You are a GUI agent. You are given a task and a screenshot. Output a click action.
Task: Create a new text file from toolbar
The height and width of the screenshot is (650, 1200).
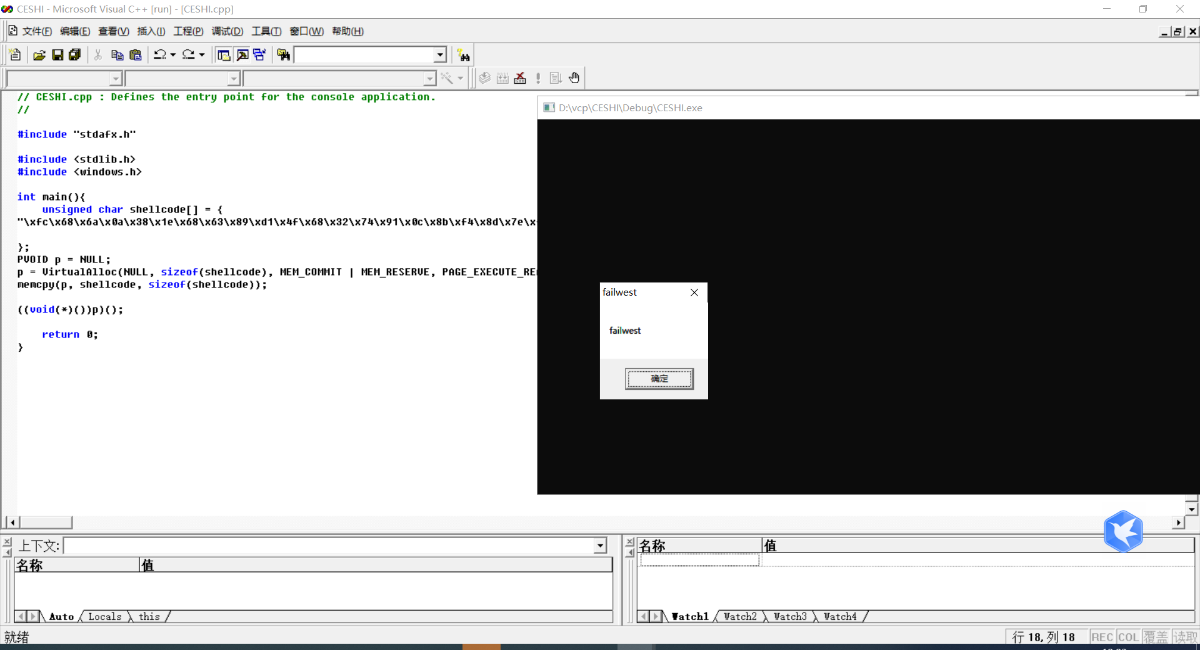(x=15, y=55)
